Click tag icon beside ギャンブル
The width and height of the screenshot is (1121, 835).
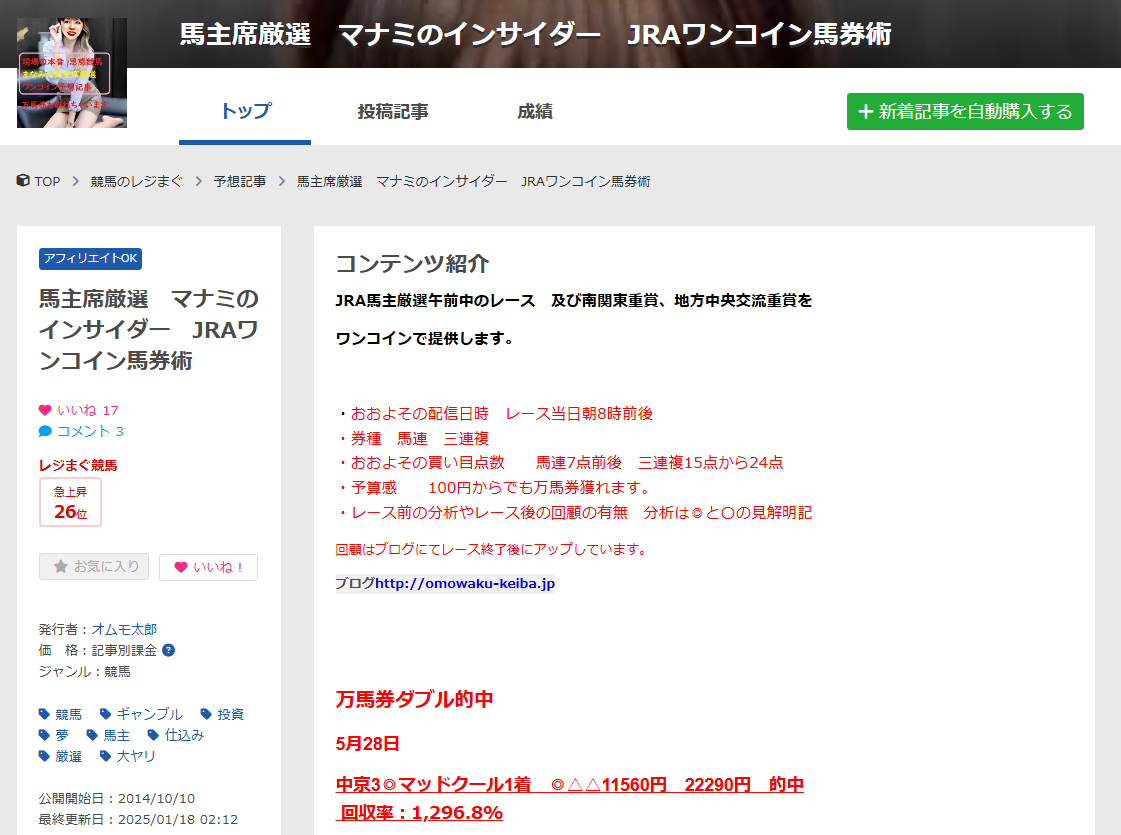pos(106,714)
